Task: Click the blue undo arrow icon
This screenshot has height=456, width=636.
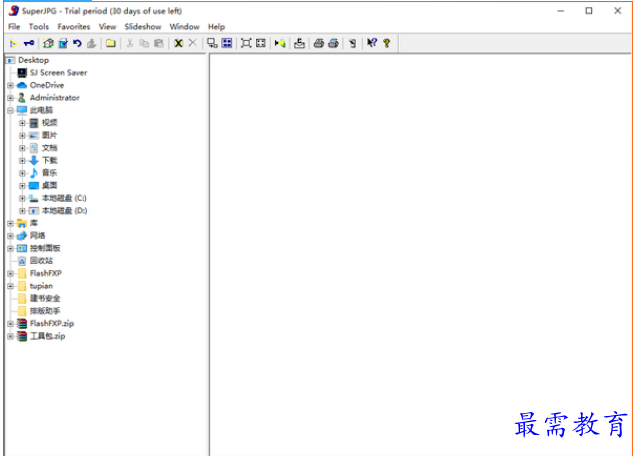Action: click(77, 43)
